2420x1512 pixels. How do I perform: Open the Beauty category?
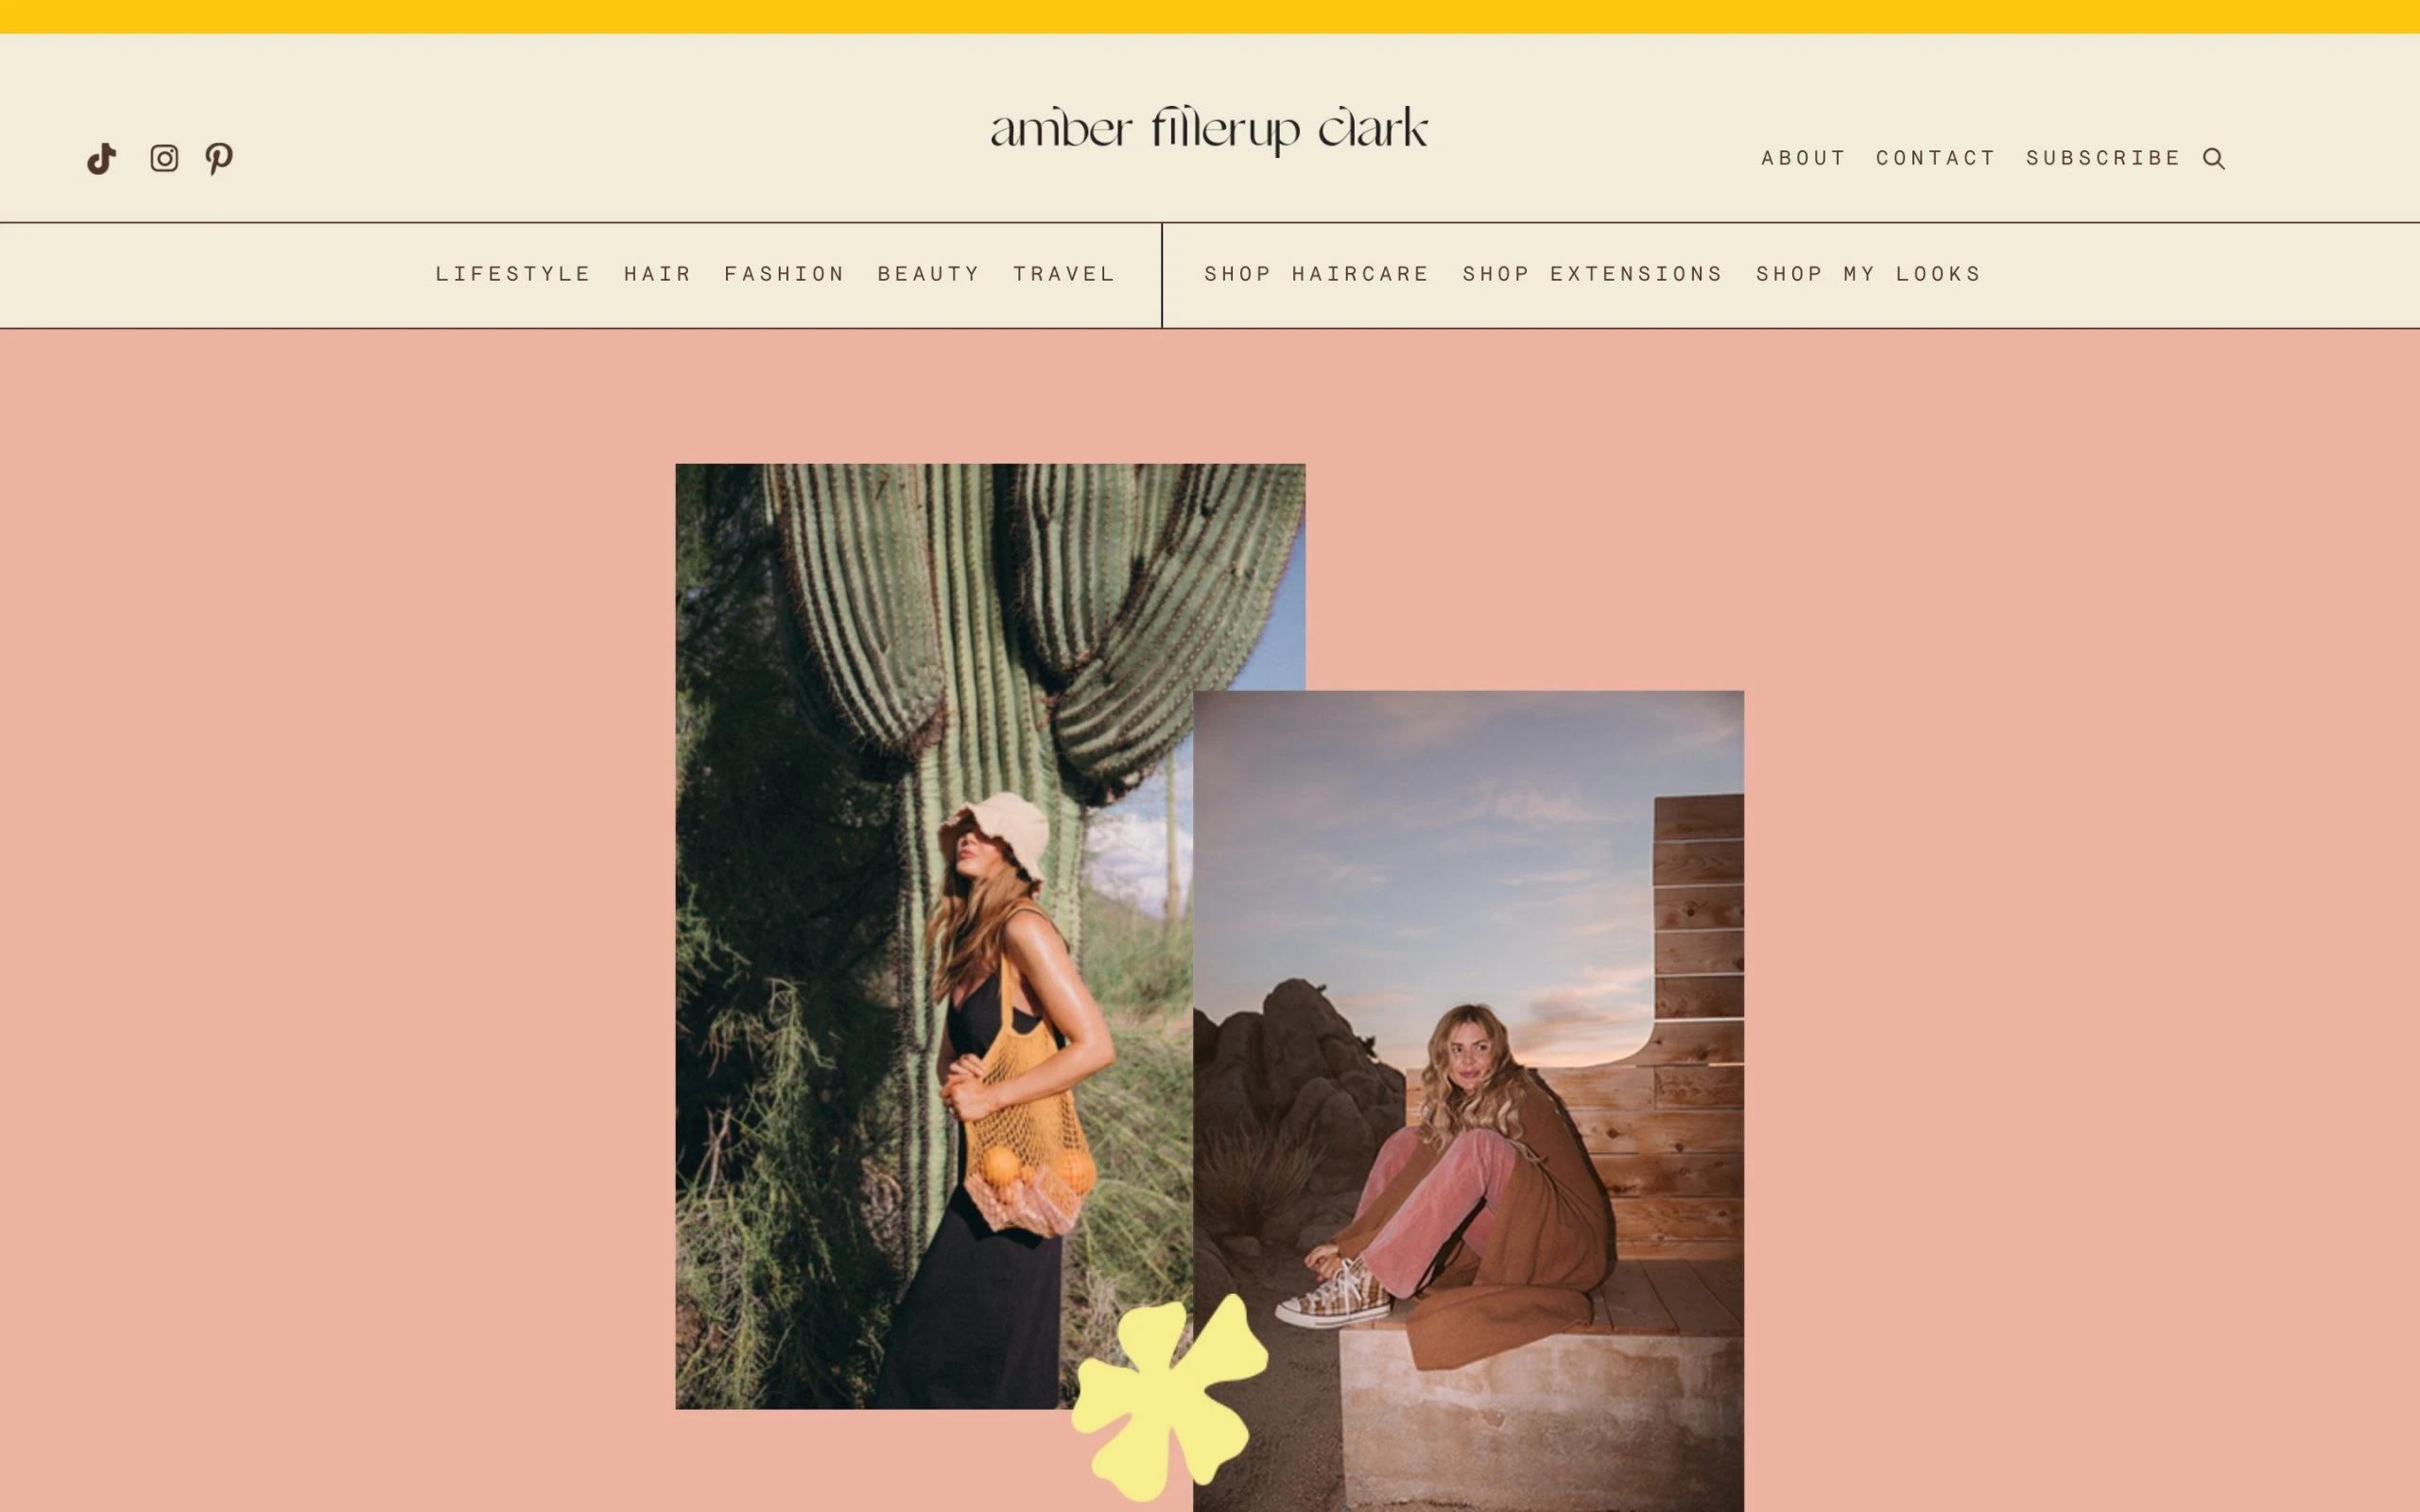[x=929, y=274]
